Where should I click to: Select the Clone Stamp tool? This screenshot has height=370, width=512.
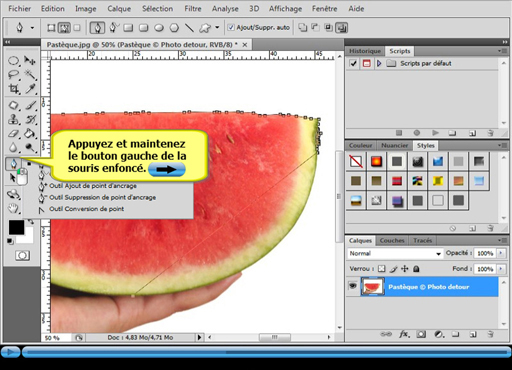coord(13,119)
